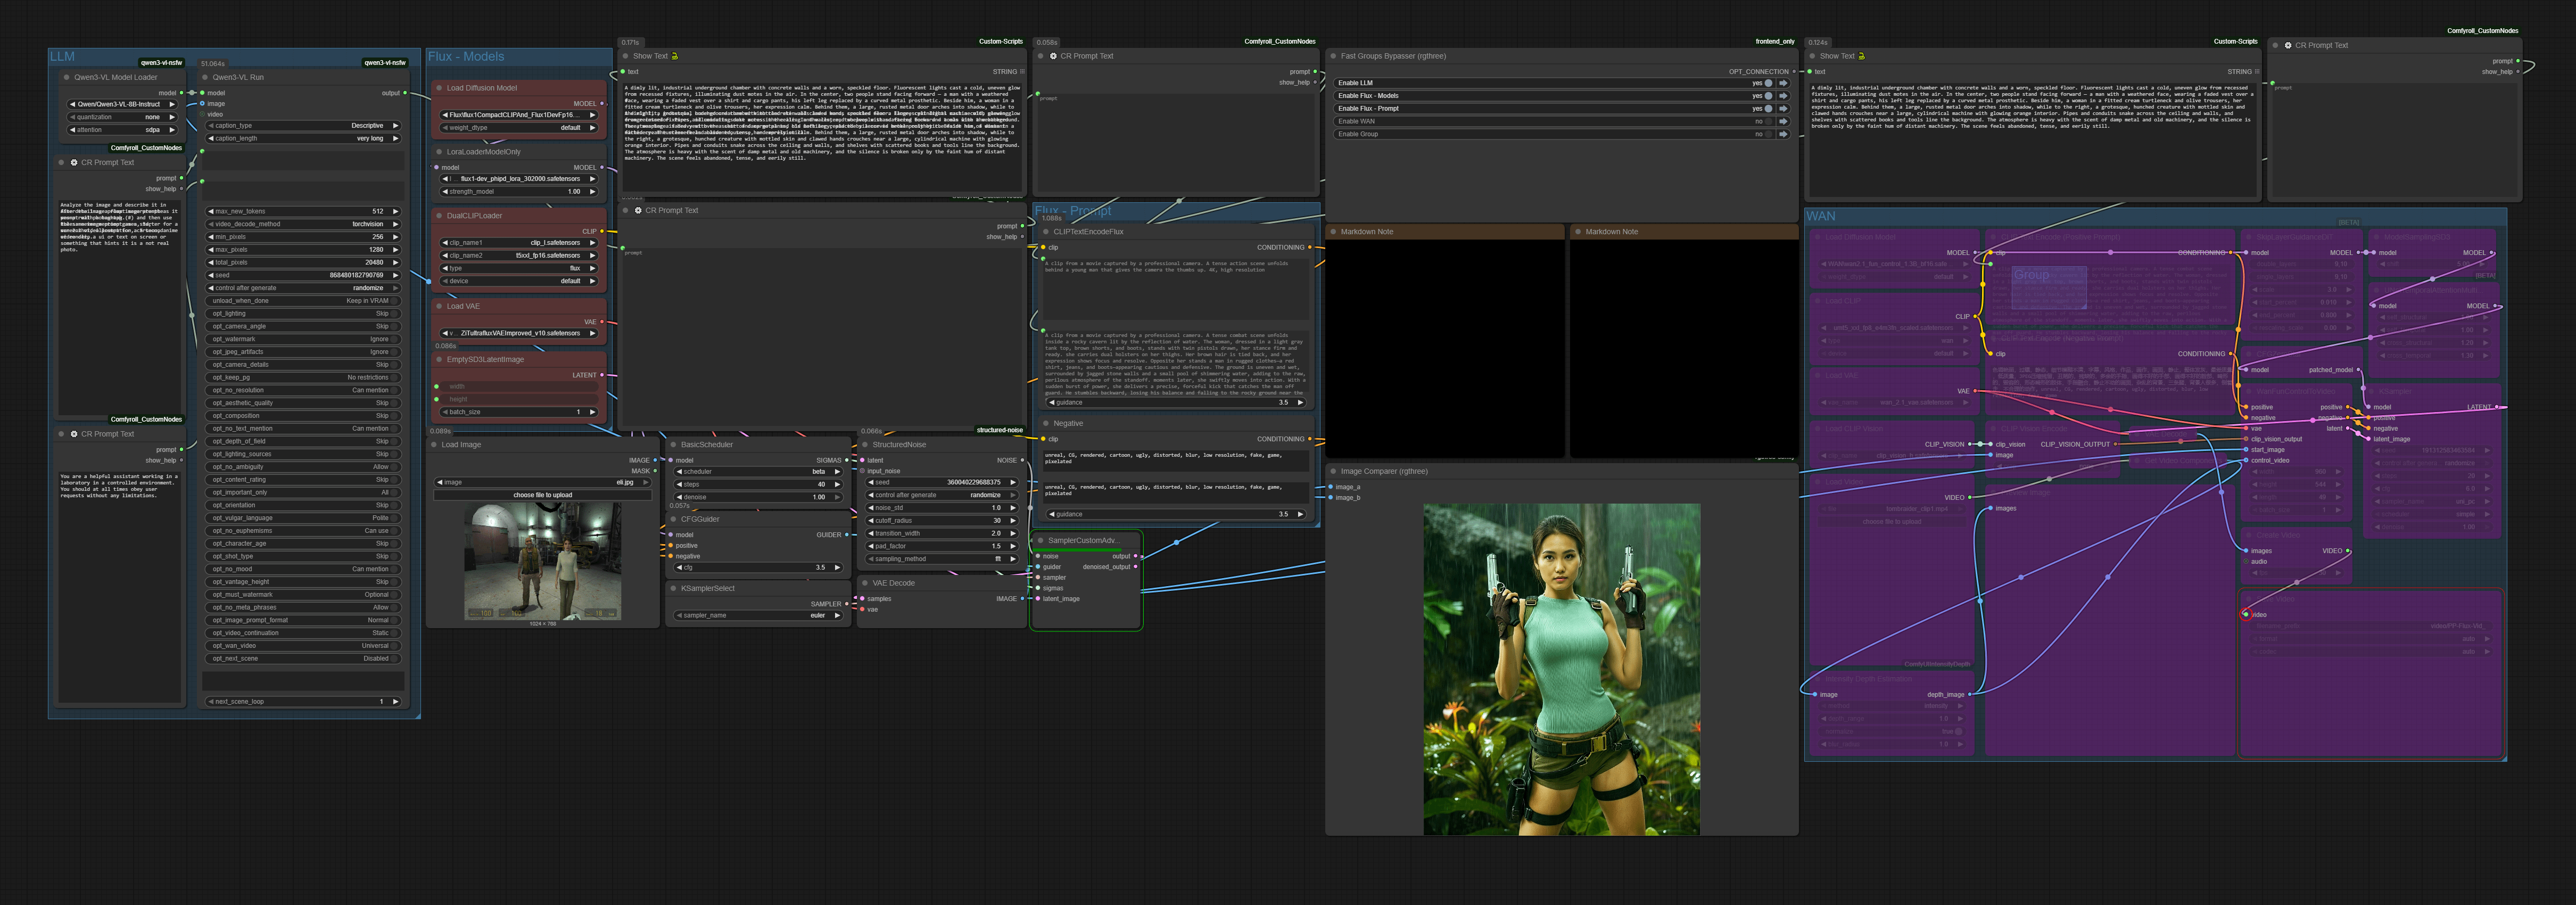Screen dimensions: 2576x905
Task: Collapse the Load Image node via its title dot
Action: pos(434,445)
